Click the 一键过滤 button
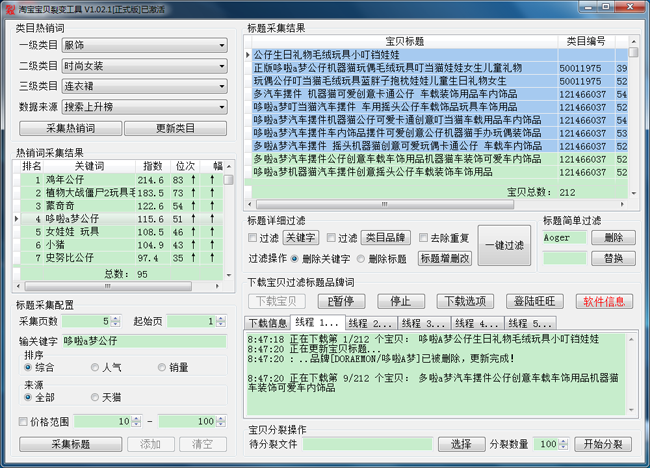 [x=506, y=245]
